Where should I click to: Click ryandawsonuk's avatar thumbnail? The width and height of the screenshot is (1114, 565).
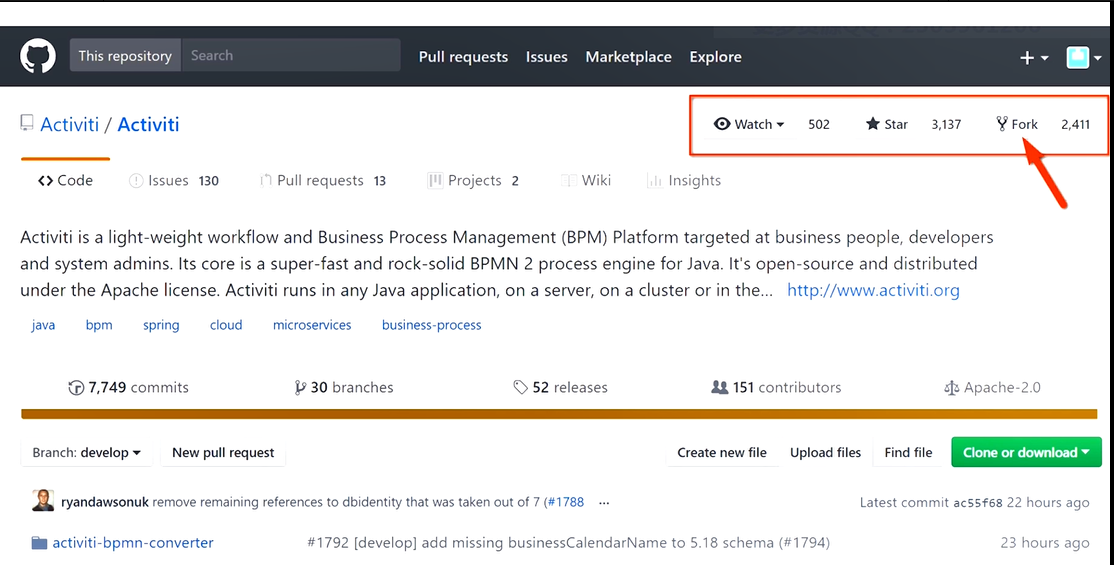(43, 502)
